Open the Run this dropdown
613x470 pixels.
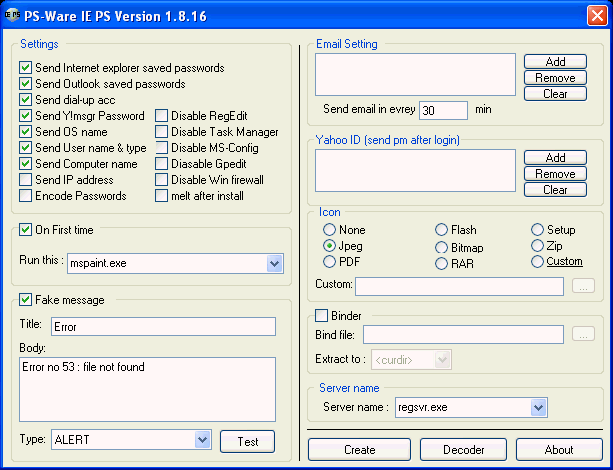[275, 263]
